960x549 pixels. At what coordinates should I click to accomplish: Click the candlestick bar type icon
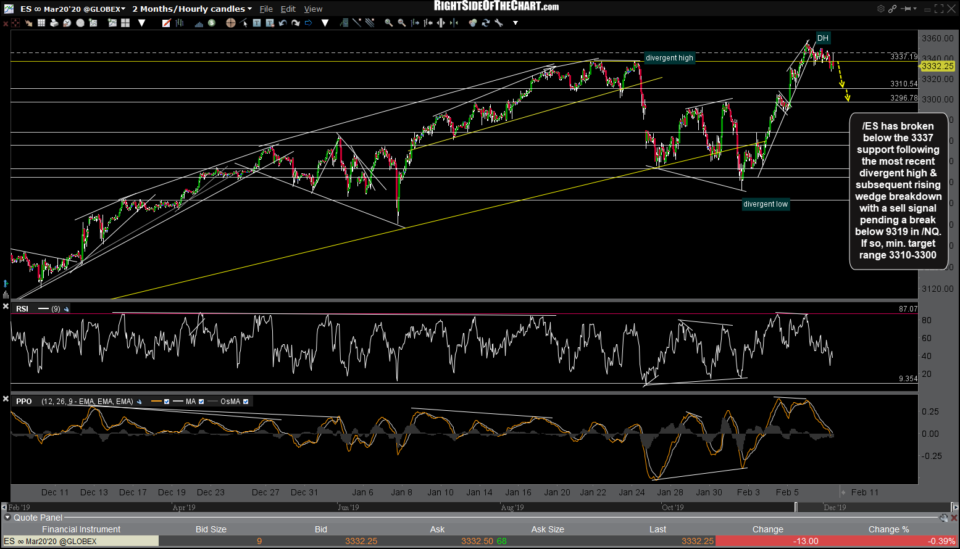click(x=179, y=23)
